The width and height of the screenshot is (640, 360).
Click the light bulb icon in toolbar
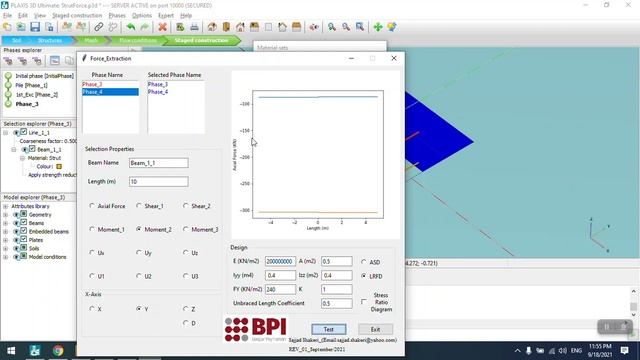(x=392, y=27)
